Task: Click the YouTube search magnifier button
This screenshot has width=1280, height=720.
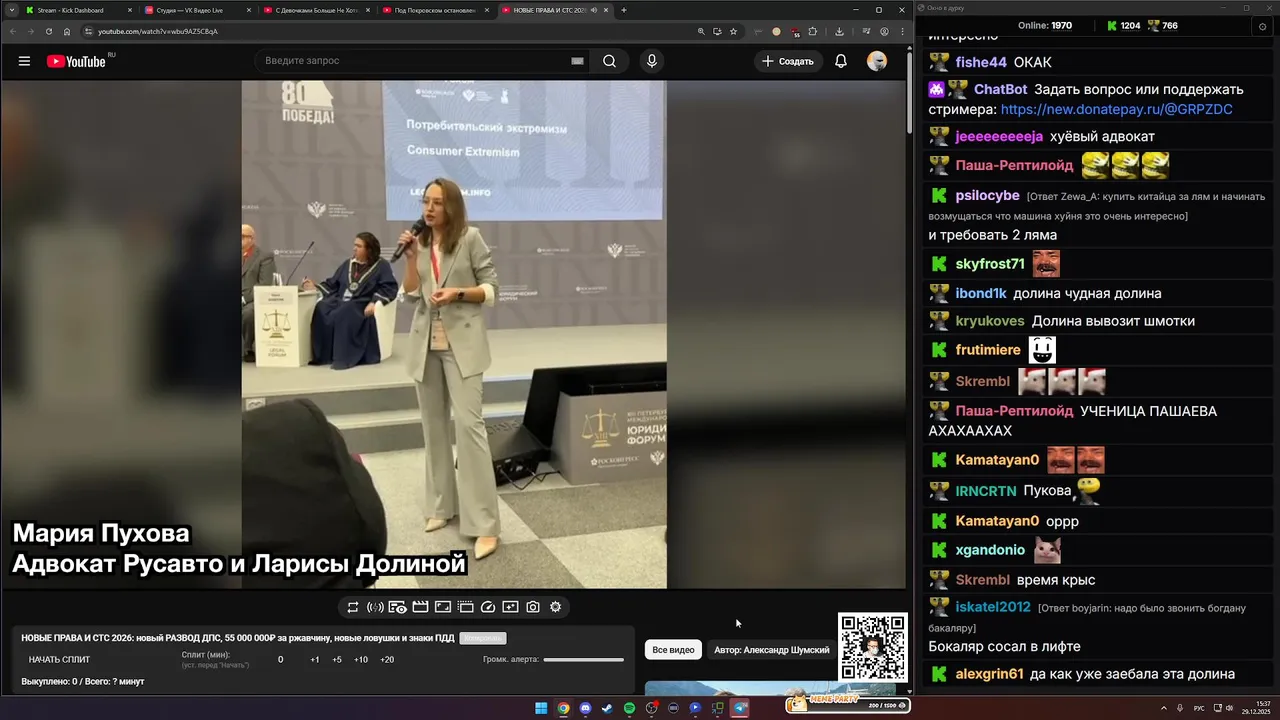Action: point(609,61)
